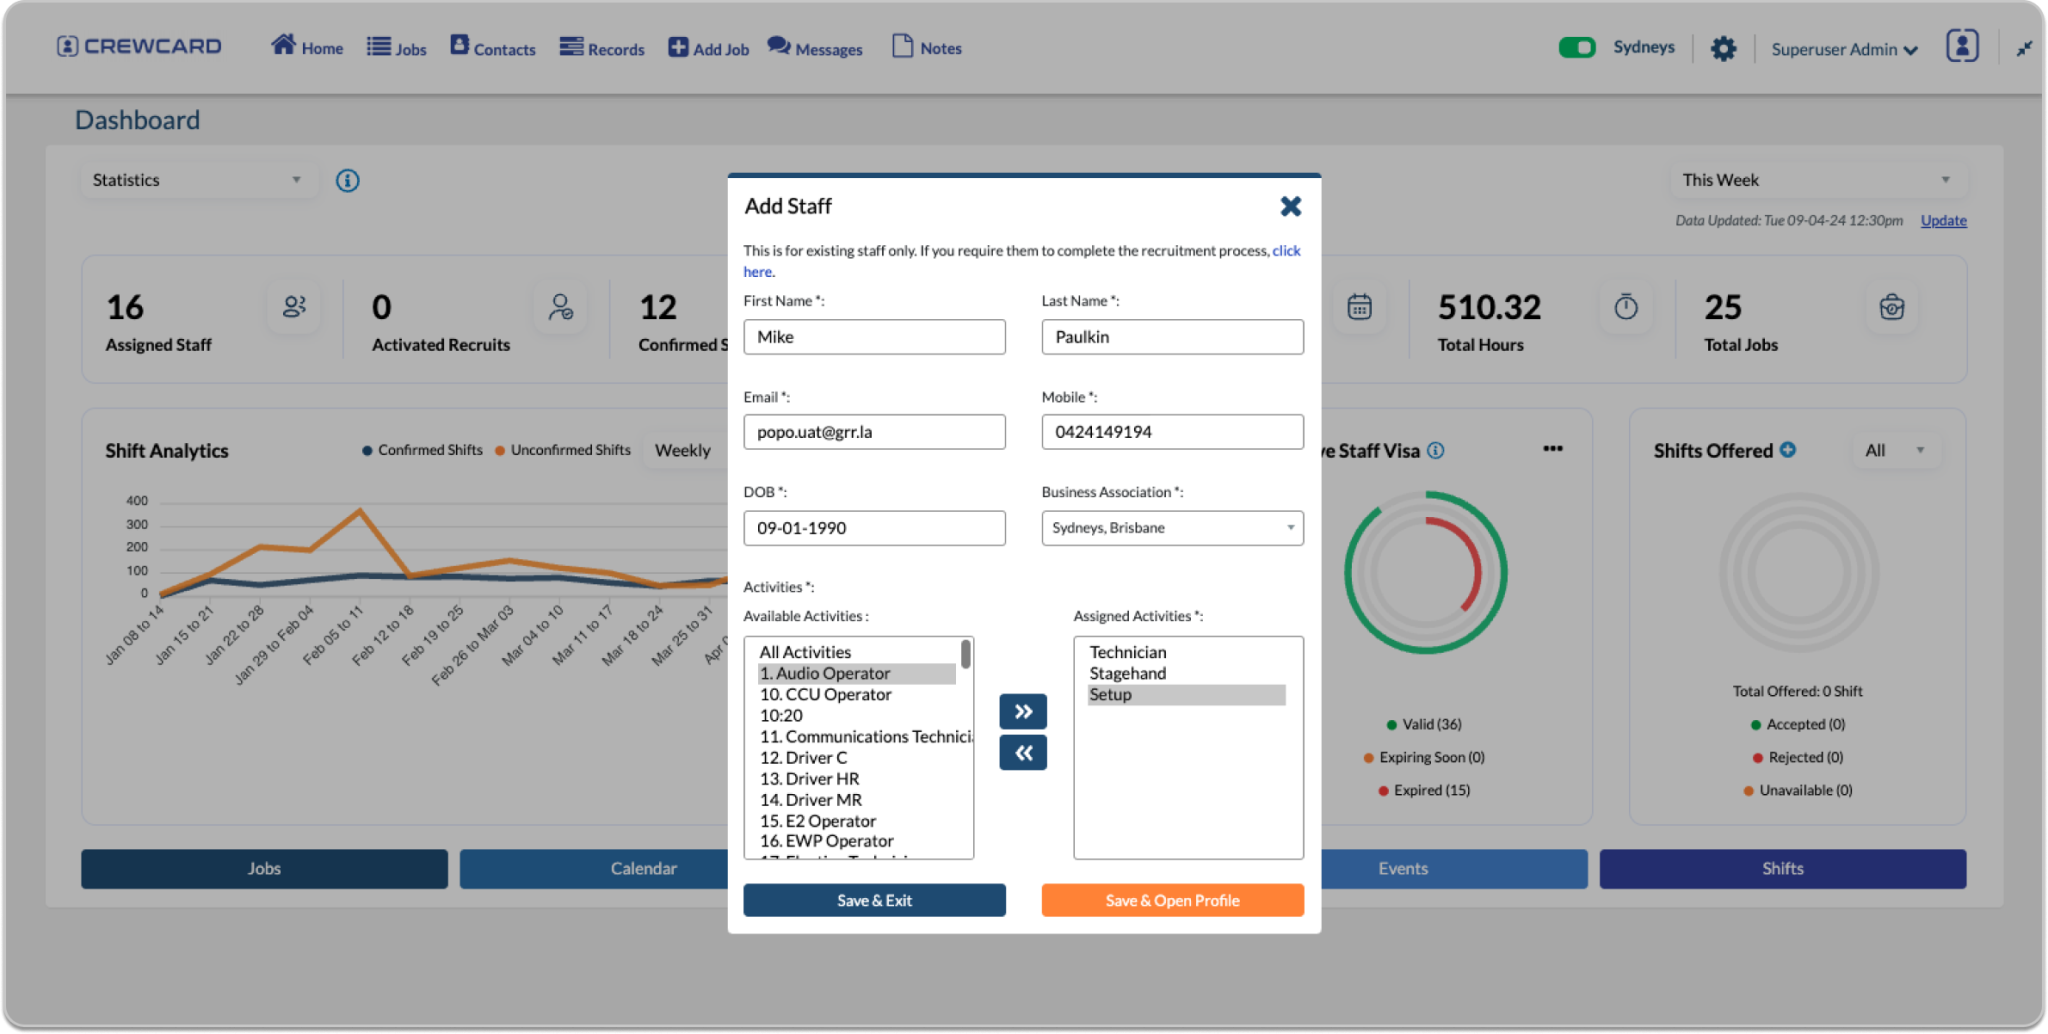Open the user profile card icon
This screenshot has height=1034, width=2048.
point(1962,46)
